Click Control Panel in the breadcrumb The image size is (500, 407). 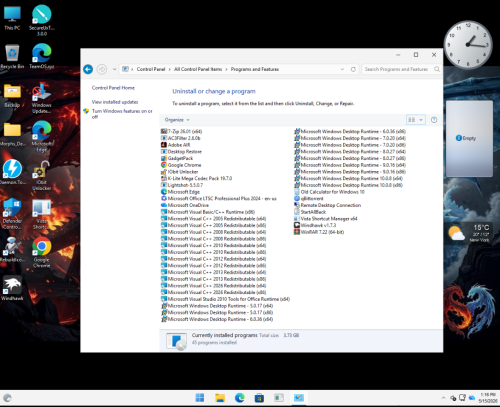click(x=151, y=69)
